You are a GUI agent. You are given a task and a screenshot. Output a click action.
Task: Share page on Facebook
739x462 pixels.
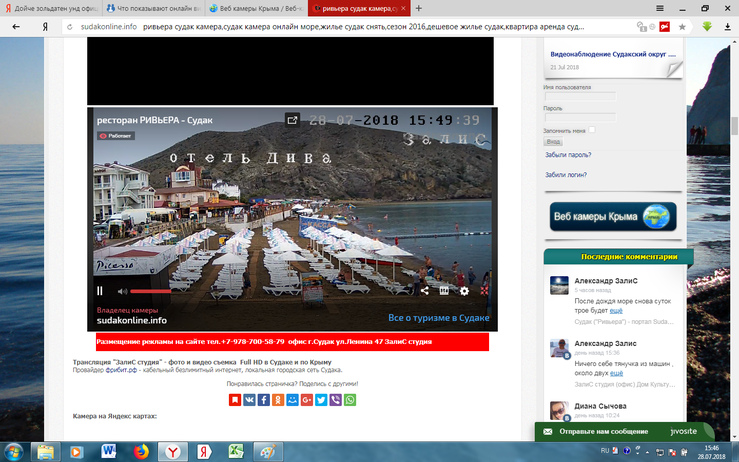tap(263, 400)
